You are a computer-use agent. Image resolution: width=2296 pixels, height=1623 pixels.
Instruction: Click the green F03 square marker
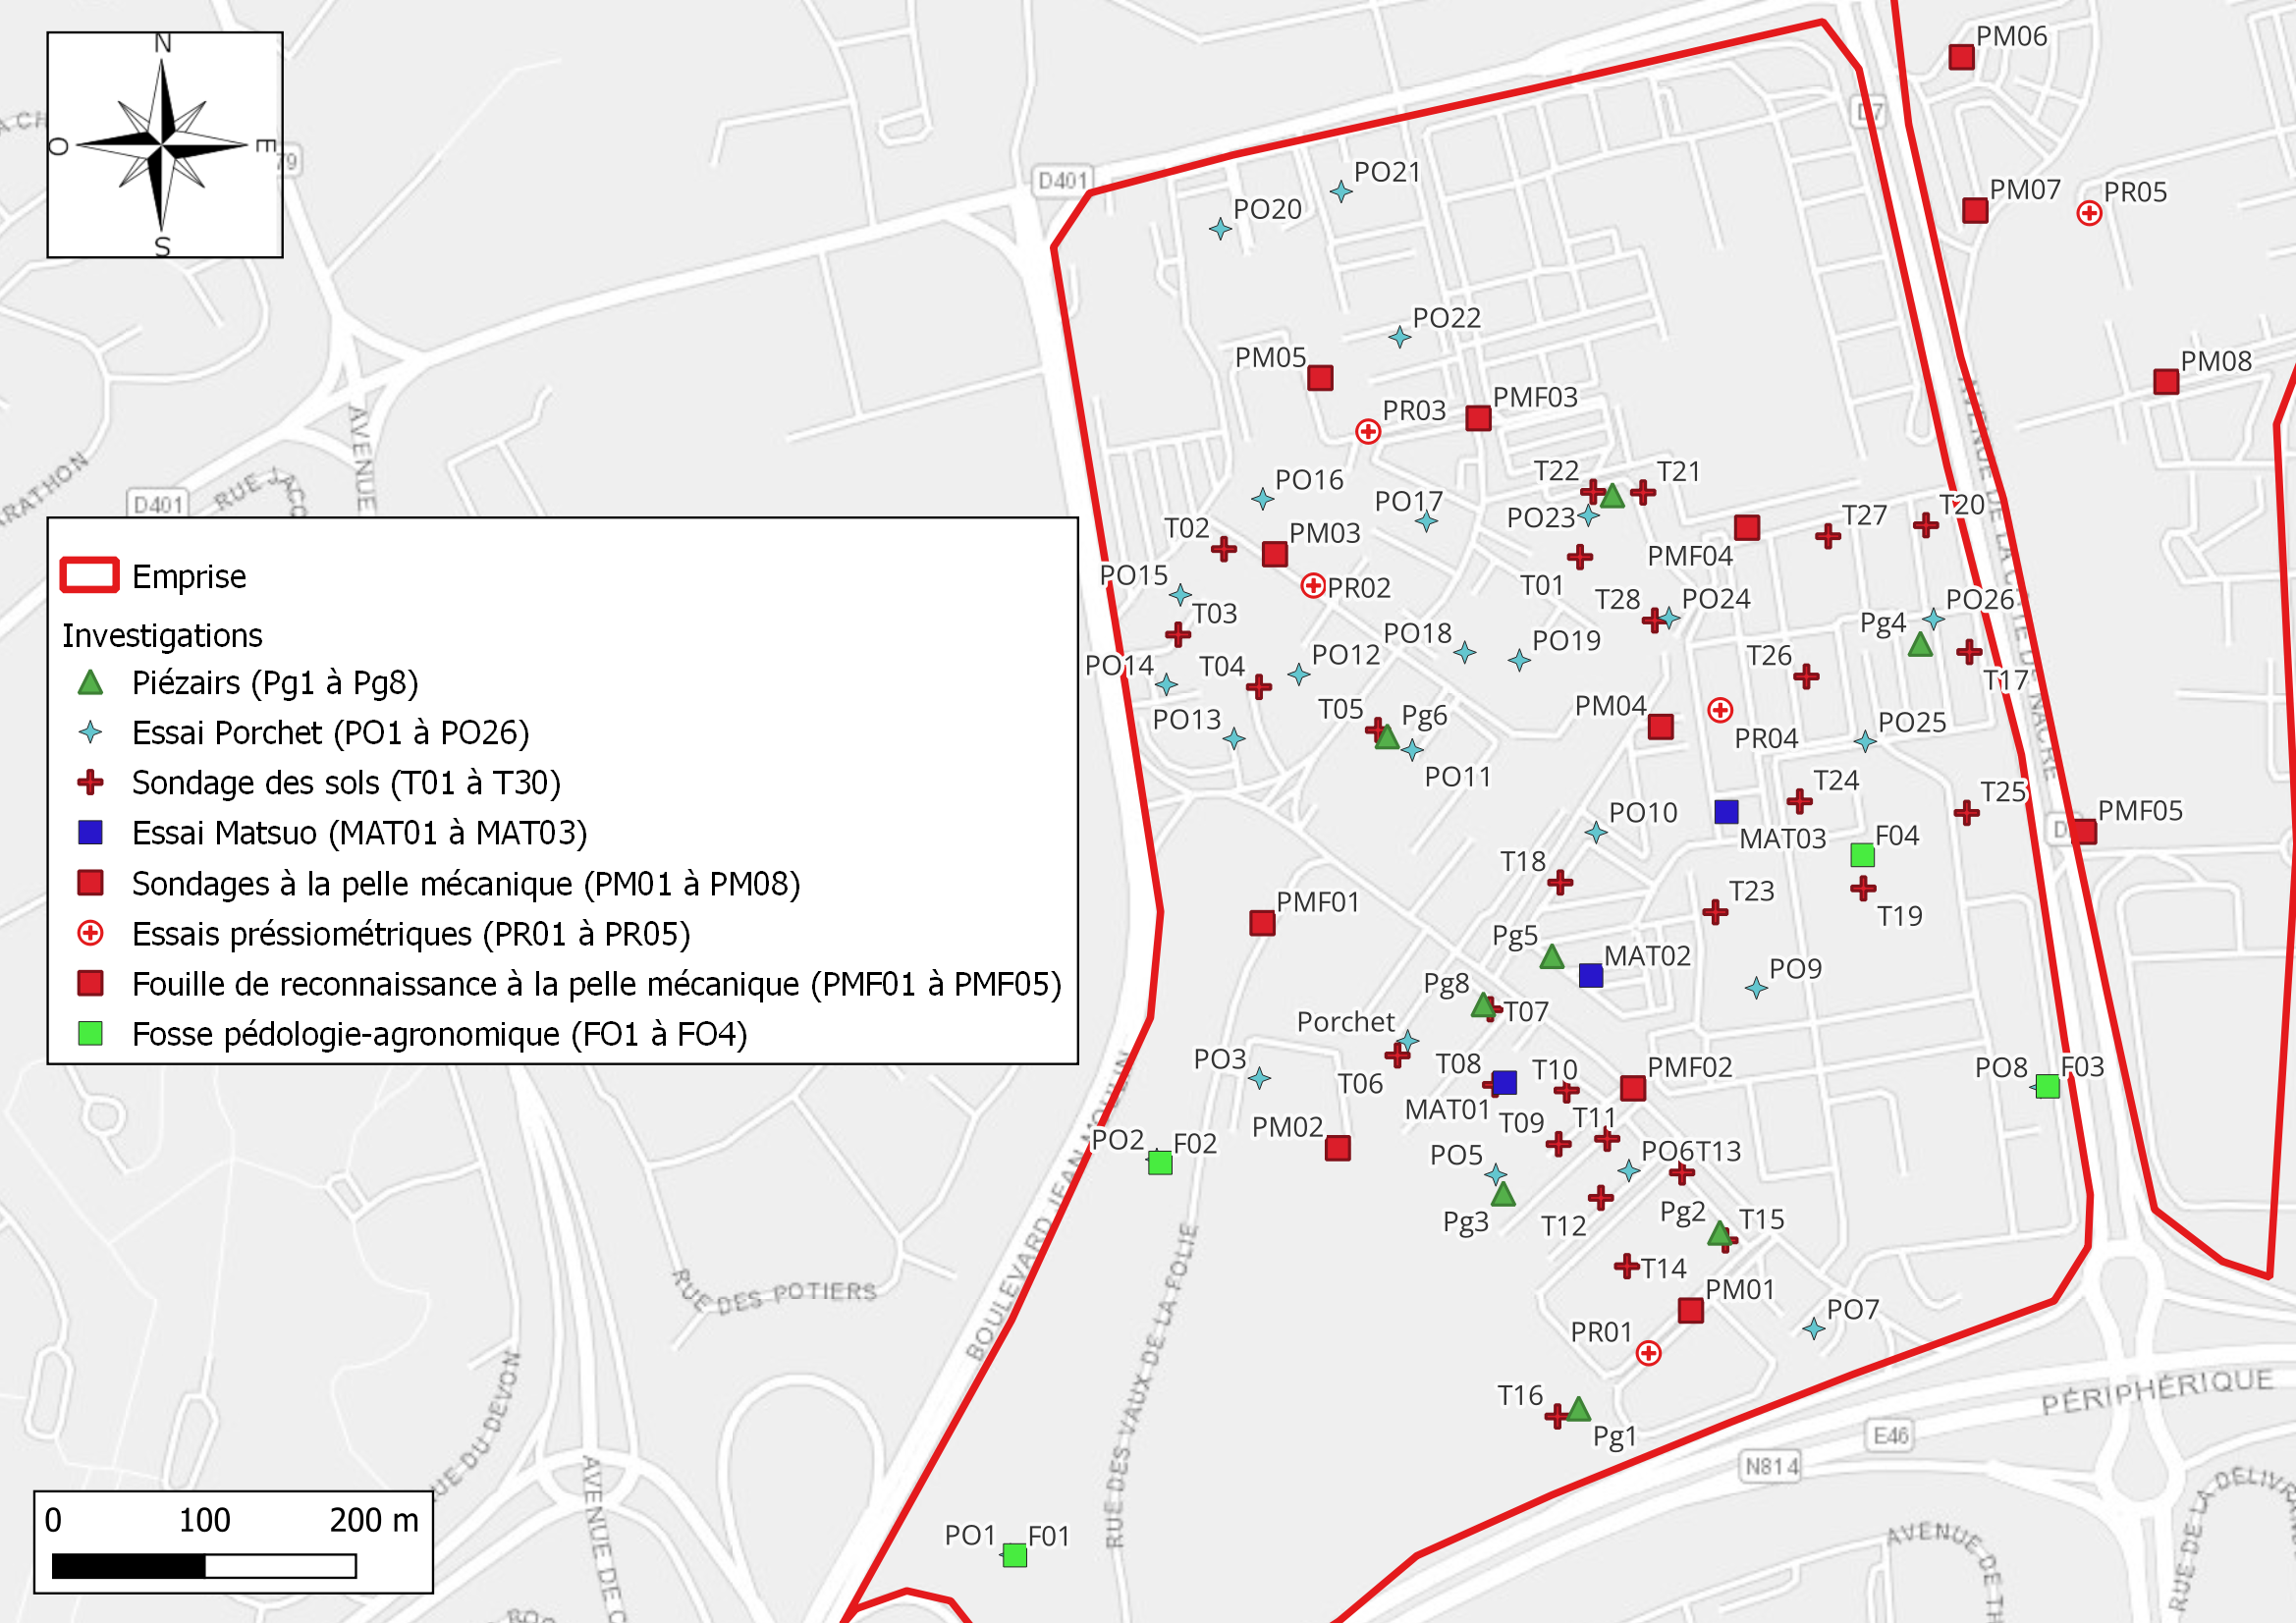point(2047,1086)
